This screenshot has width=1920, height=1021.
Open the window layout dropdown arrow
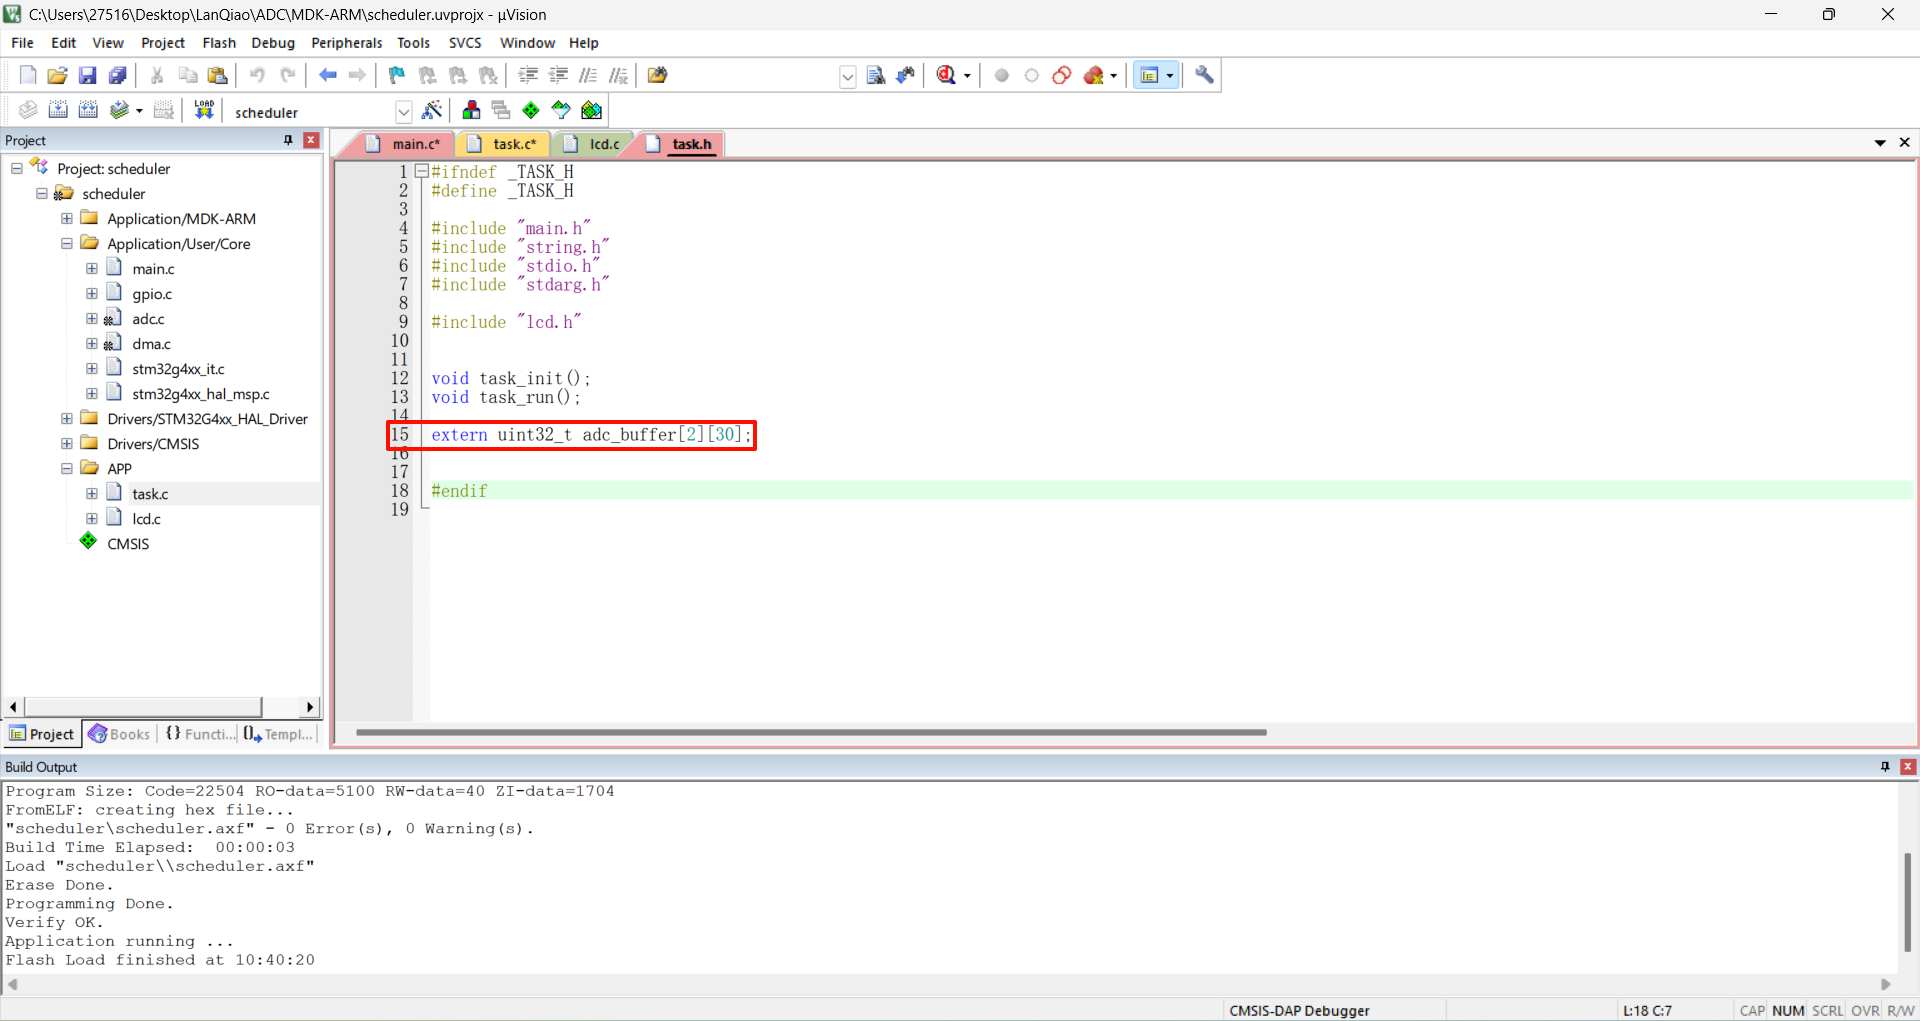pyautogui.click(x=1170, y=76)
